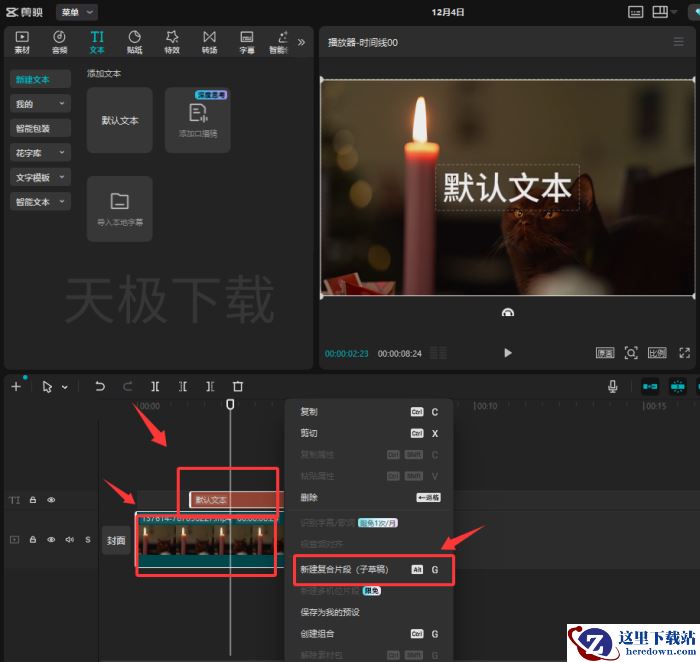
Task: Split the clip at the playhead
Action: tap(155, 386)
